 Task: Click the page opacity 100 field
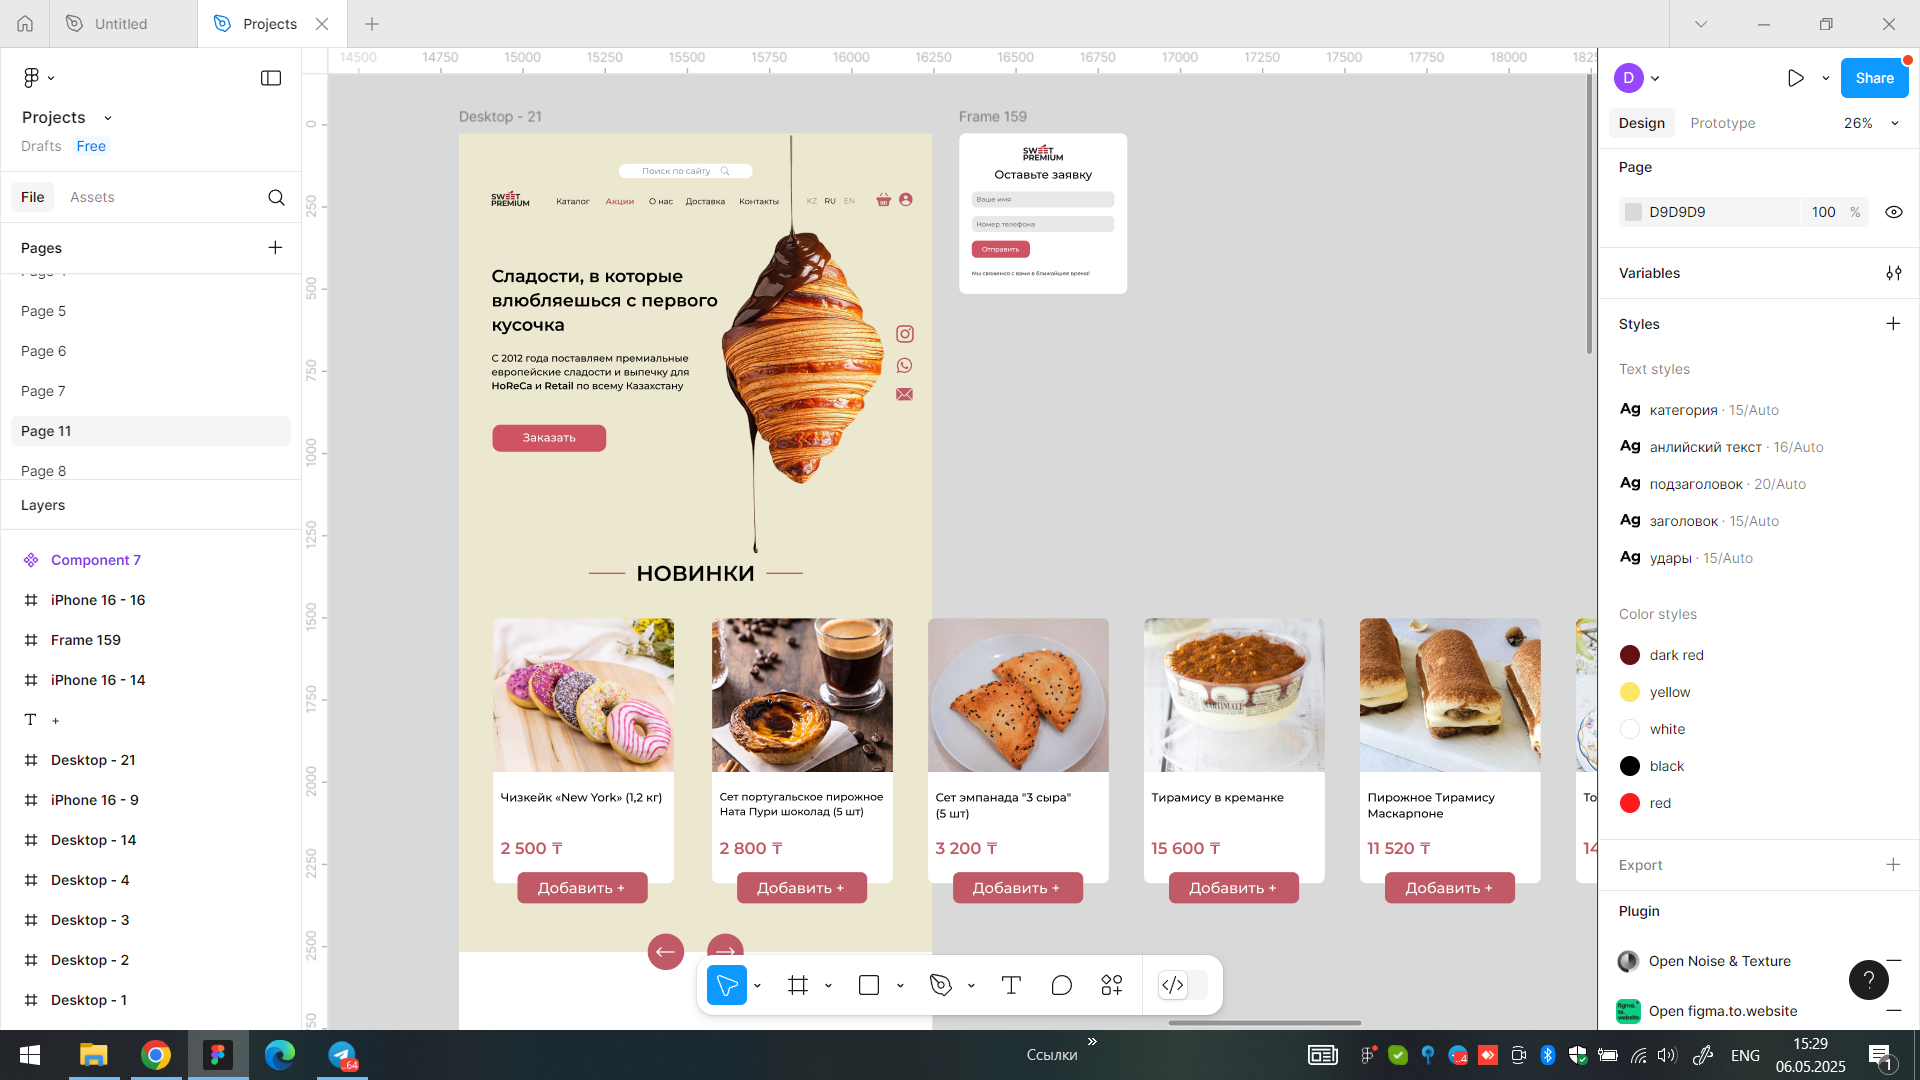1823,212
